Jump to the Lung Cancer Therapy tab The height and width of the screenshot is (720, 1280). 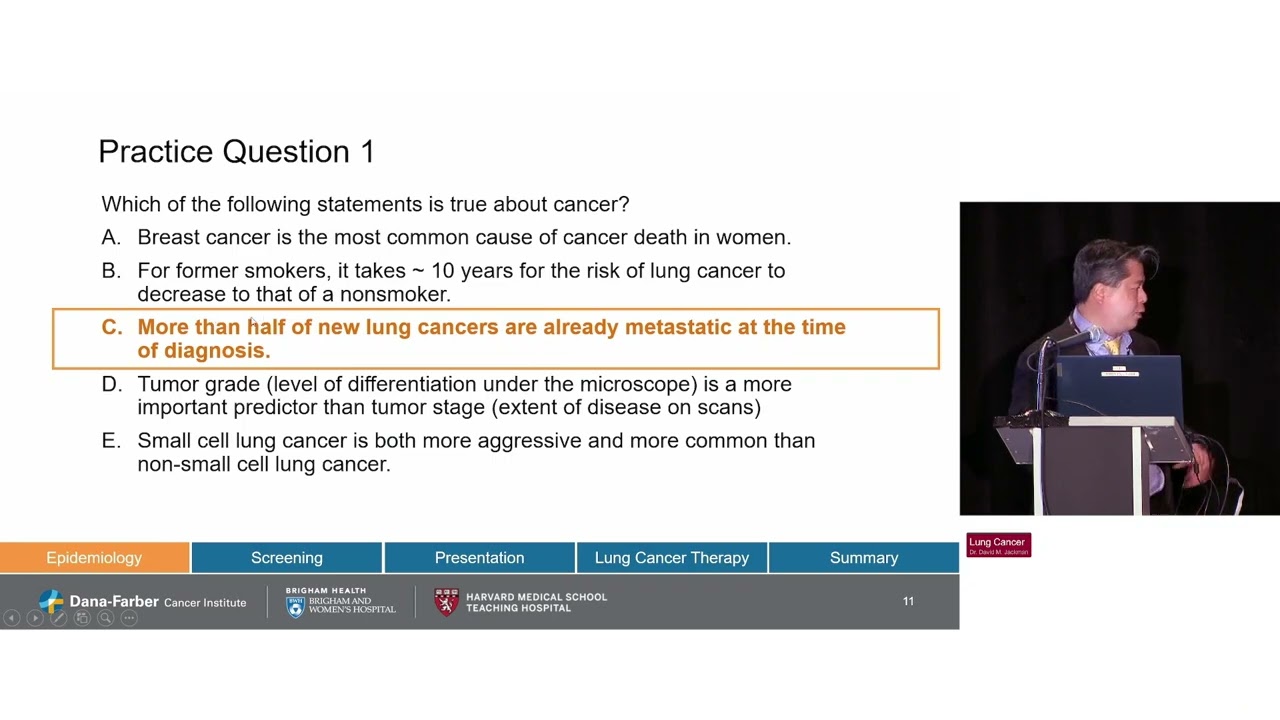coord(672,558)
